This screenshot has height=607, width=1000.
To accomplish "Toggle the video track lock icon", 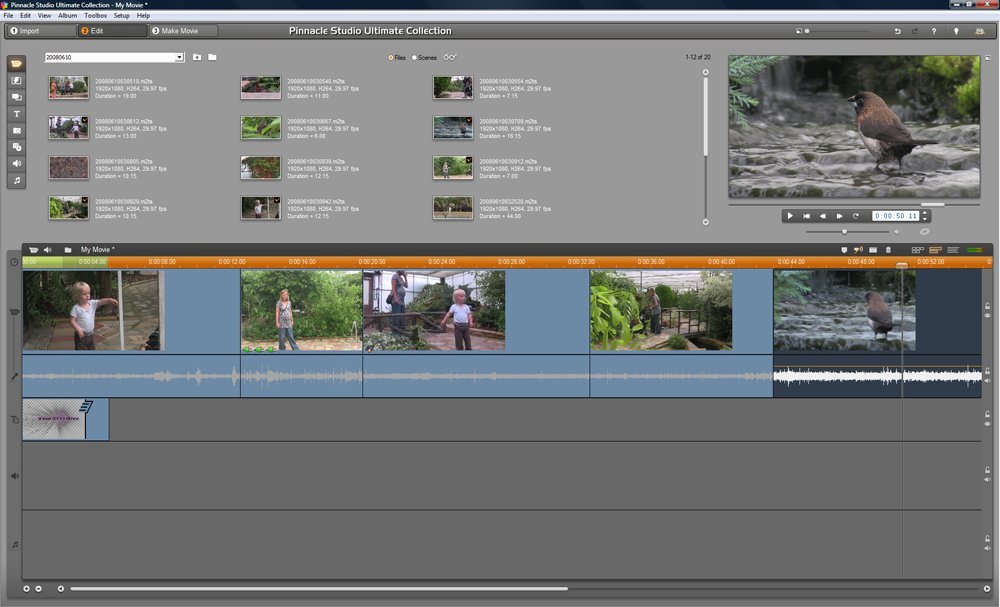I will [987, 307].
